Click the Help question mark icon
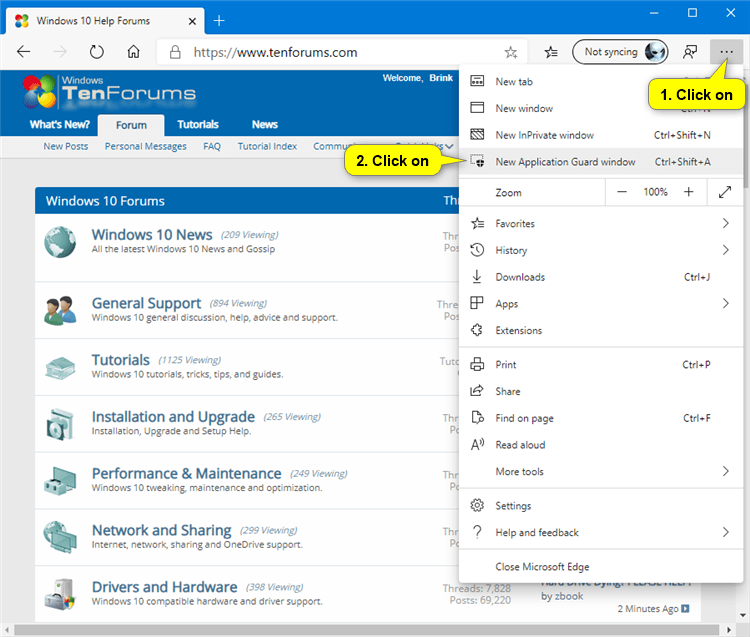 (477, 532)
